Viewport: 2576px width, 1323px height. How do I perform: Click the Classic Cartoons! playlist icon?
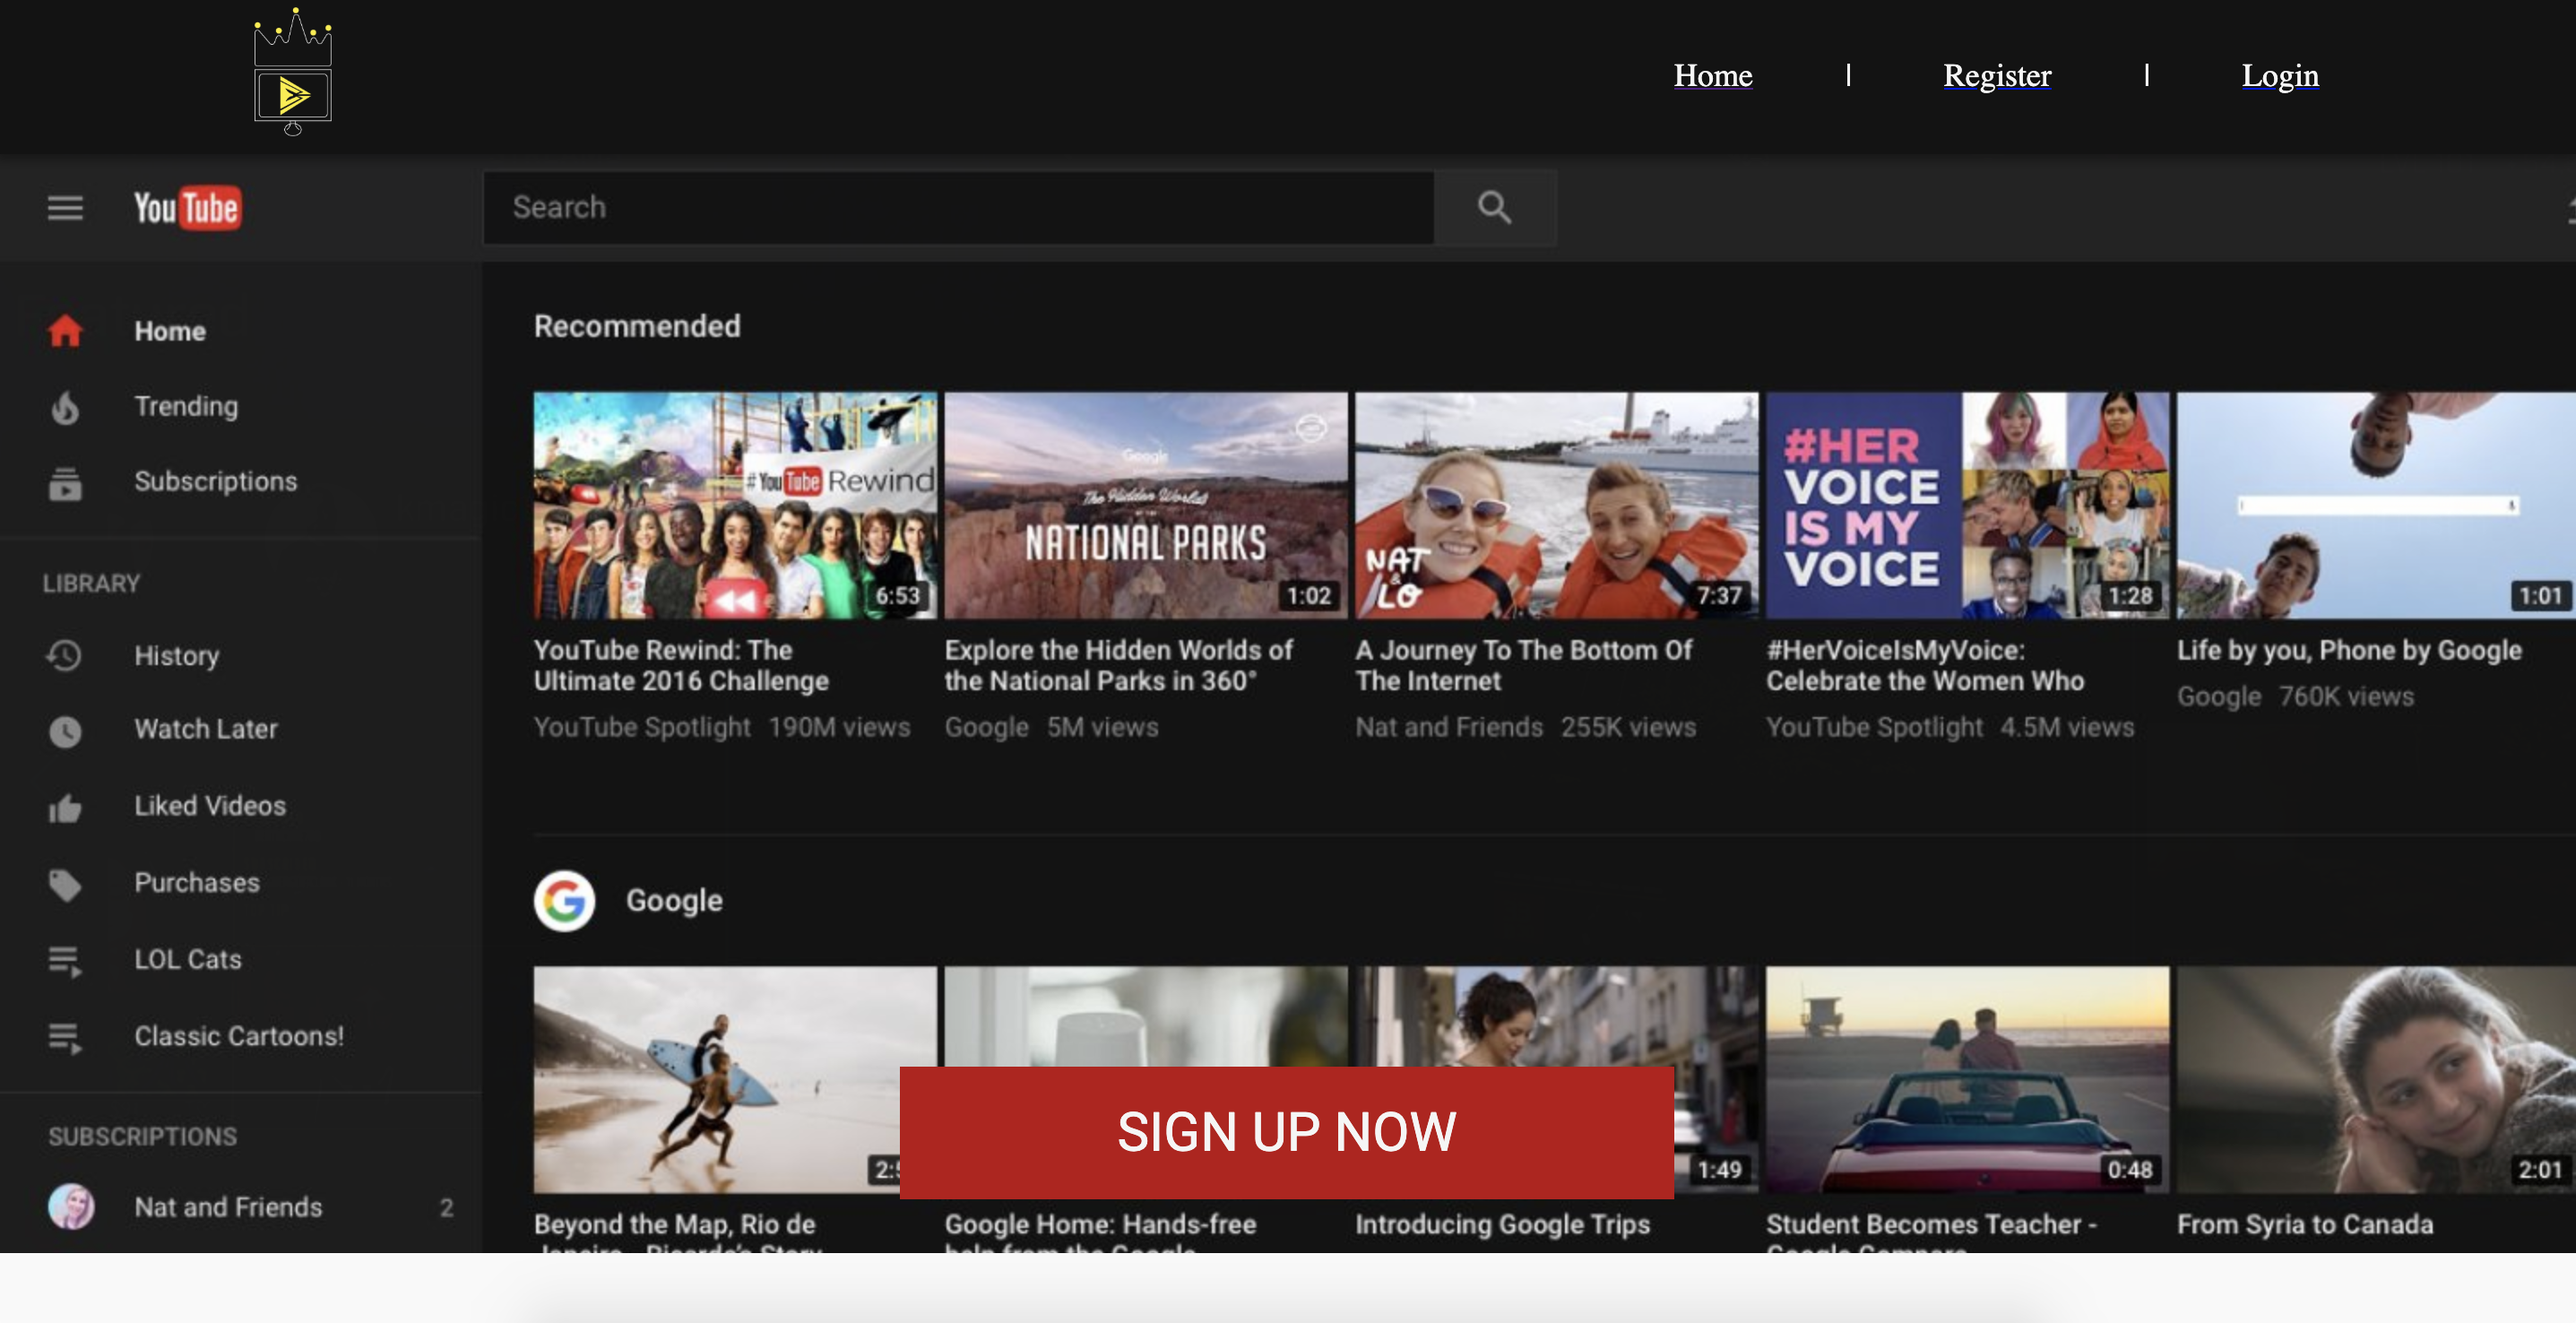click(x=65, y=1038)
